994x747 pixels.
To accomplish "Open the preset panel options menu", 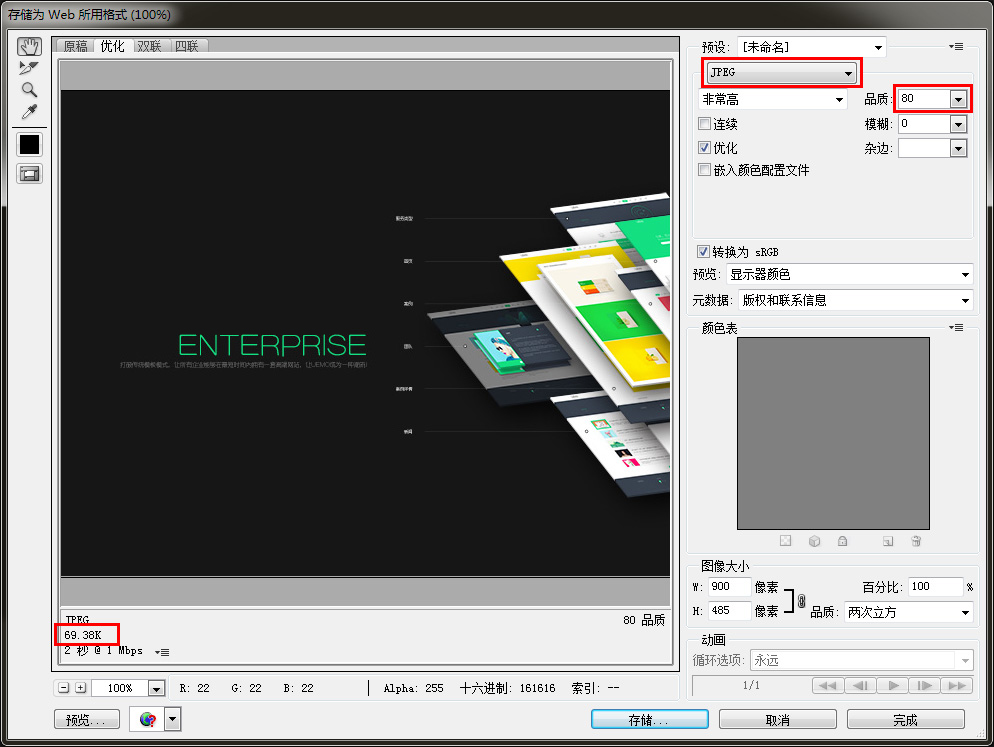I will pos(955,47).
